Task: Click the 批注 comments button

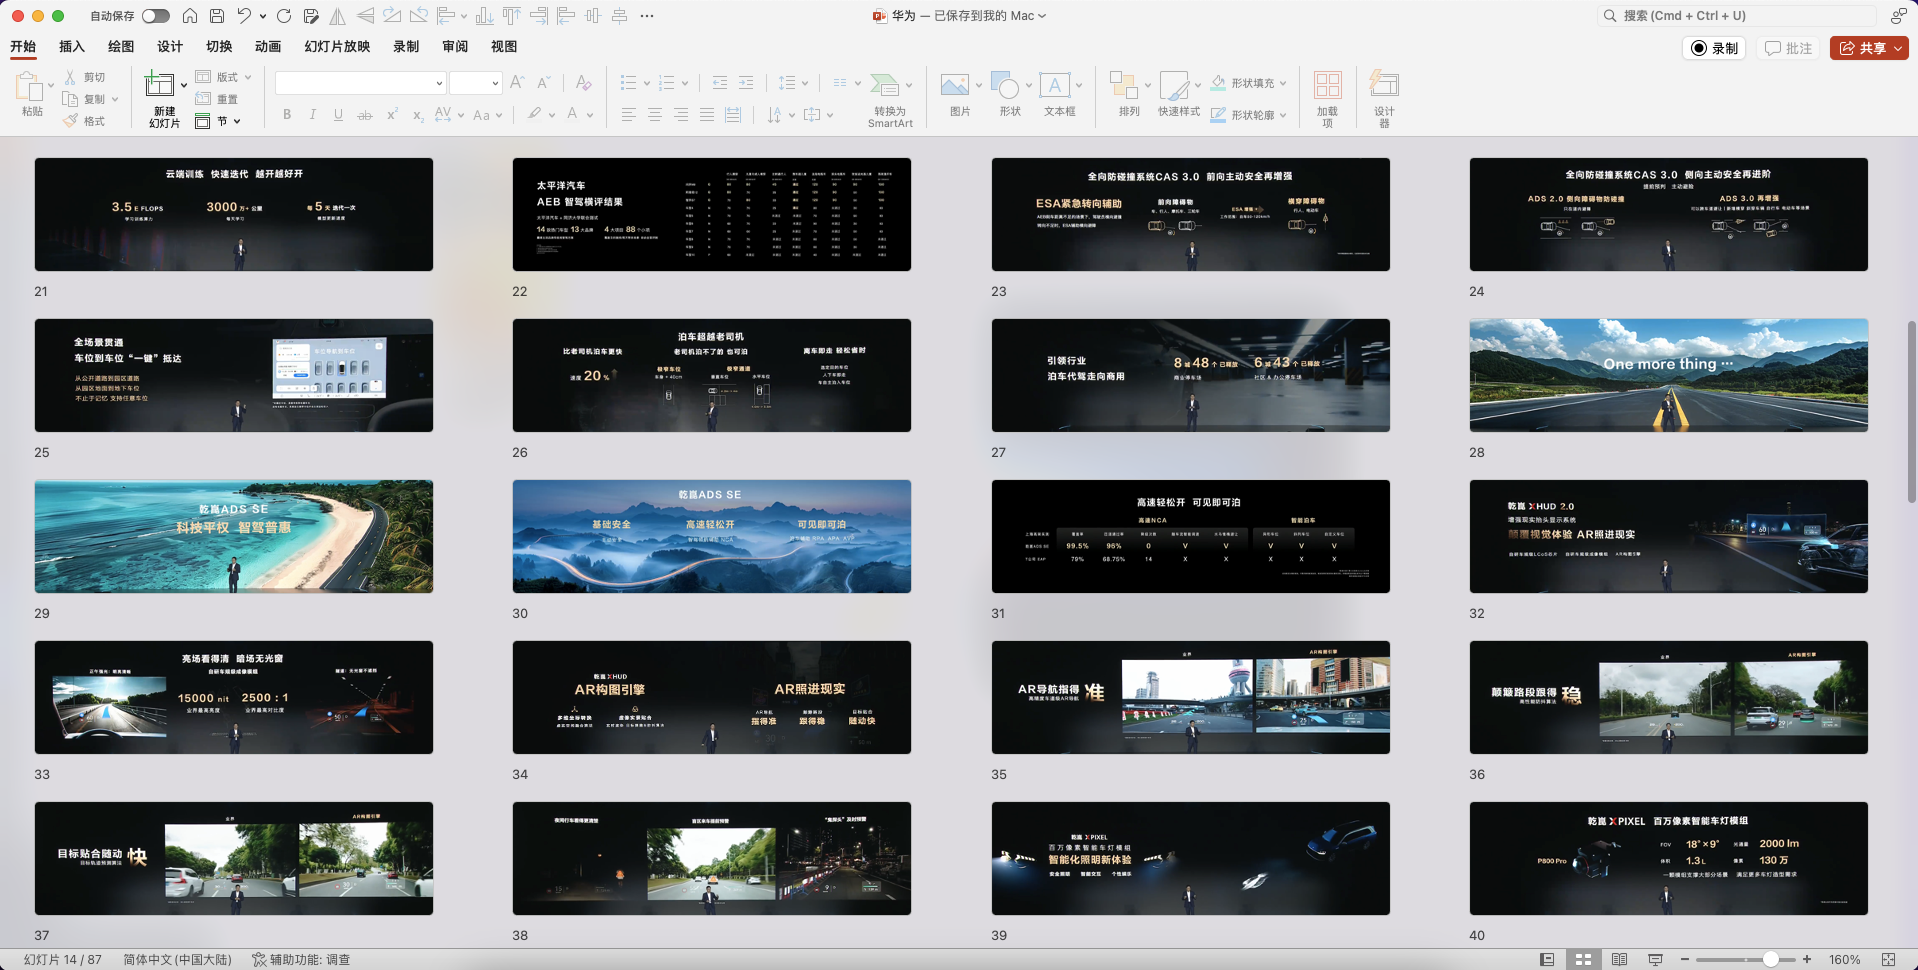Action: (x=1788, y=48)
